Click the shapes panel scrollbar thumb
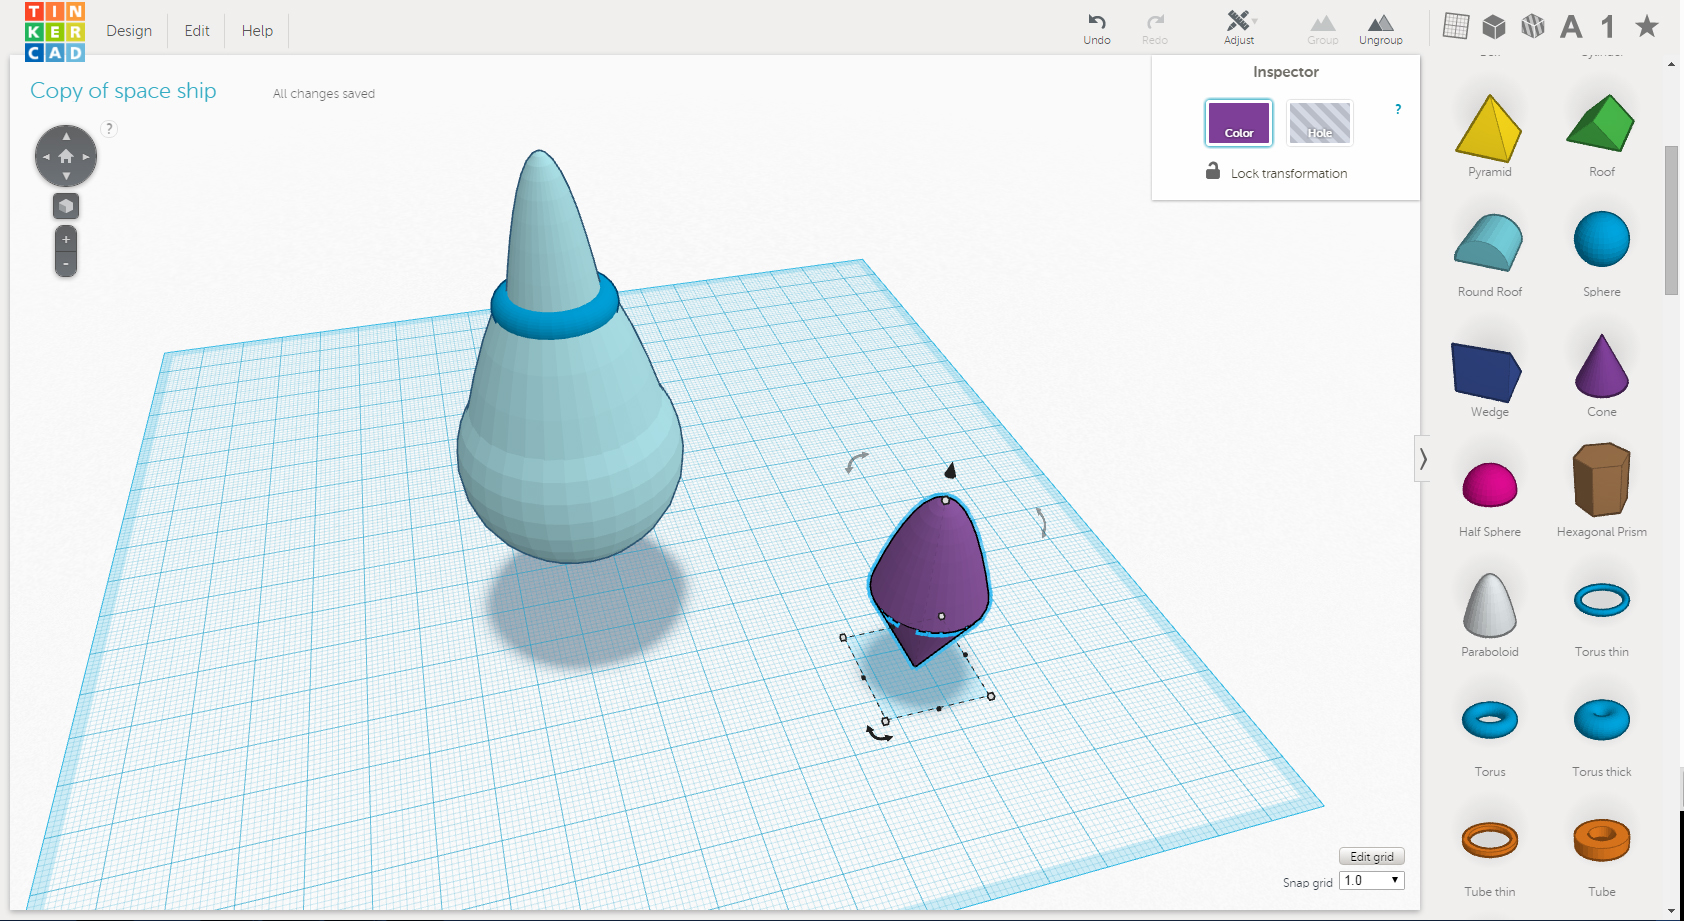This screenshot has width=1684, height=921. 1671,220
